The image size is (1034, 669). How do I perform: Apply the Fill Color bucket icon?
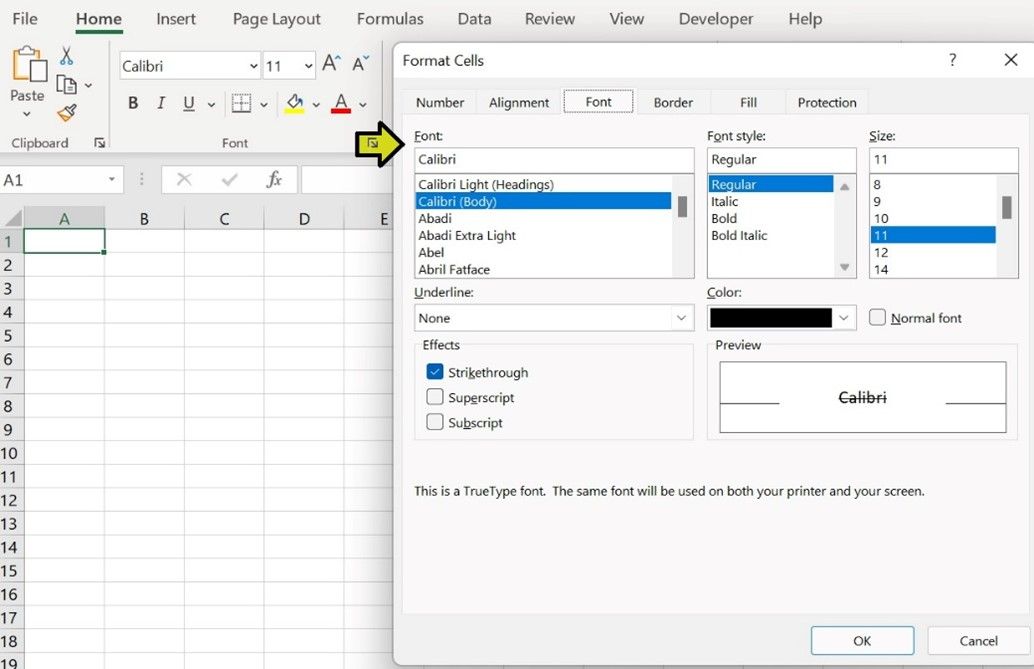pos(295,104)
